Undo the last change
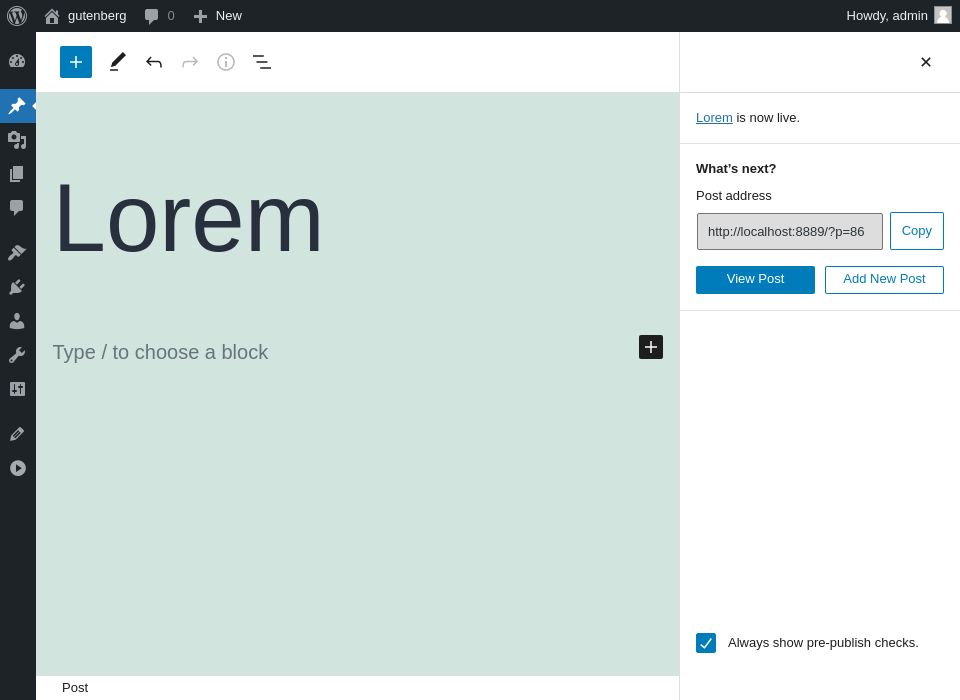The image size is (960, 700). pos(154,62)
